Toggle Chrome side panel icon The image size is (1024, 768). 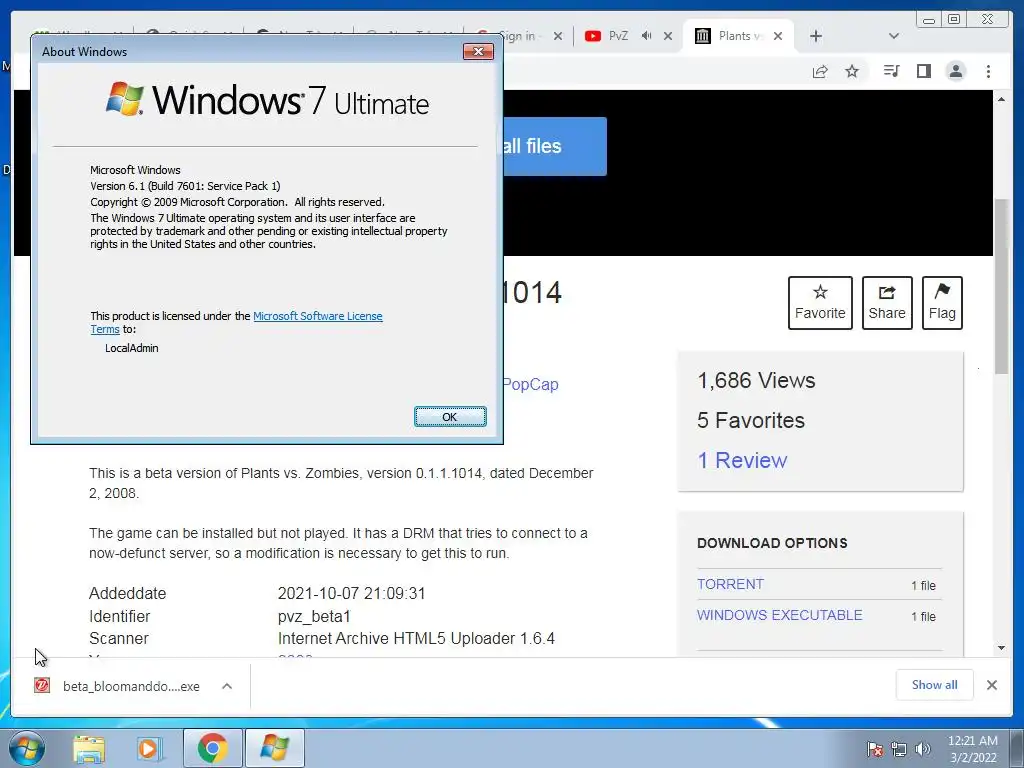coord(923,71)
